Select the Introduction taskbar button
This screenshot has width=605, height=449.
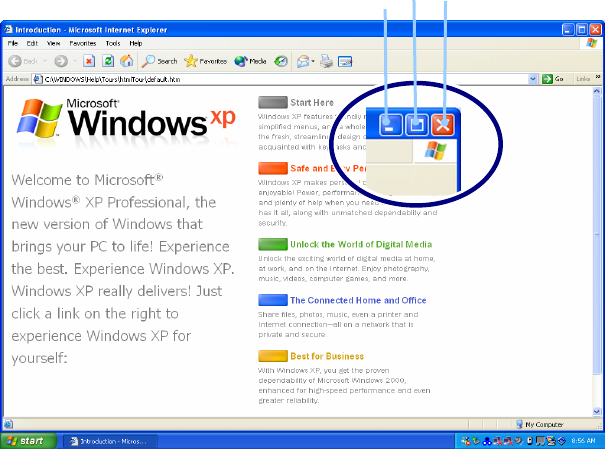tap(110, 441)
